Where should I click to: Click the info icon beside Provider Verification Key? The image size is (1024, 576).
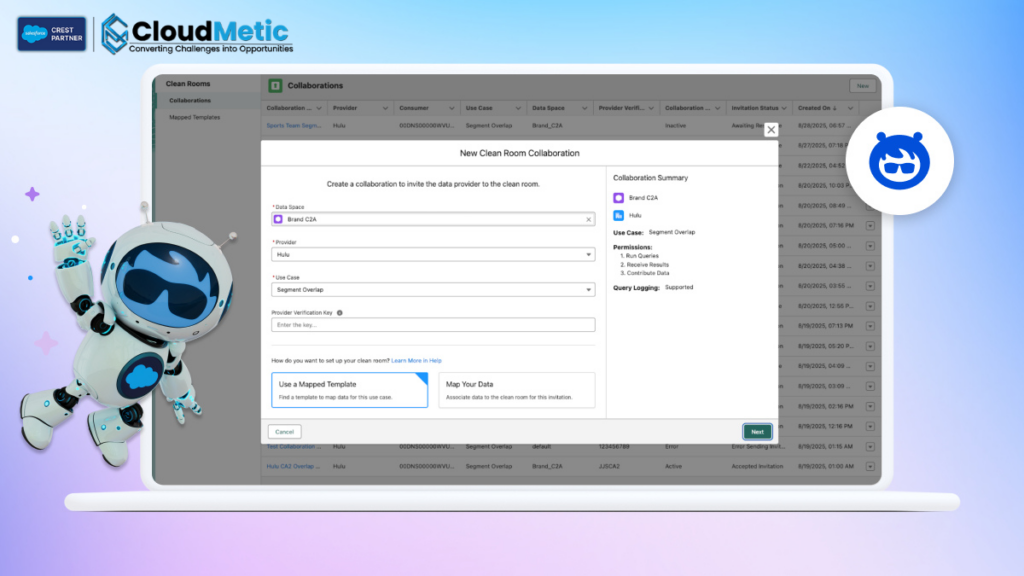pos(340,312)
